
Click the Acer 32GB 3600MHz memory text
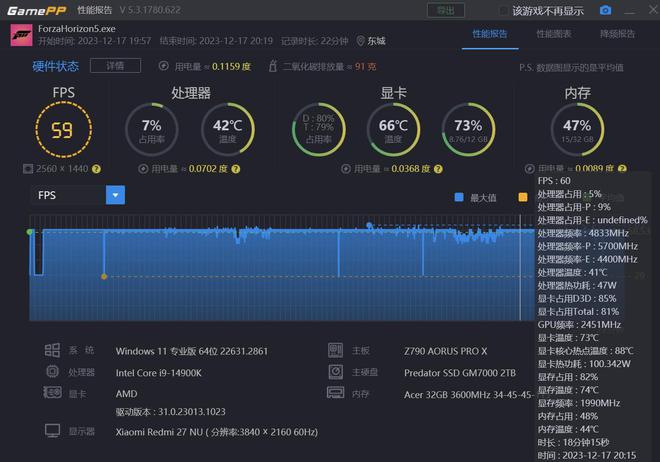pos(469,395)
